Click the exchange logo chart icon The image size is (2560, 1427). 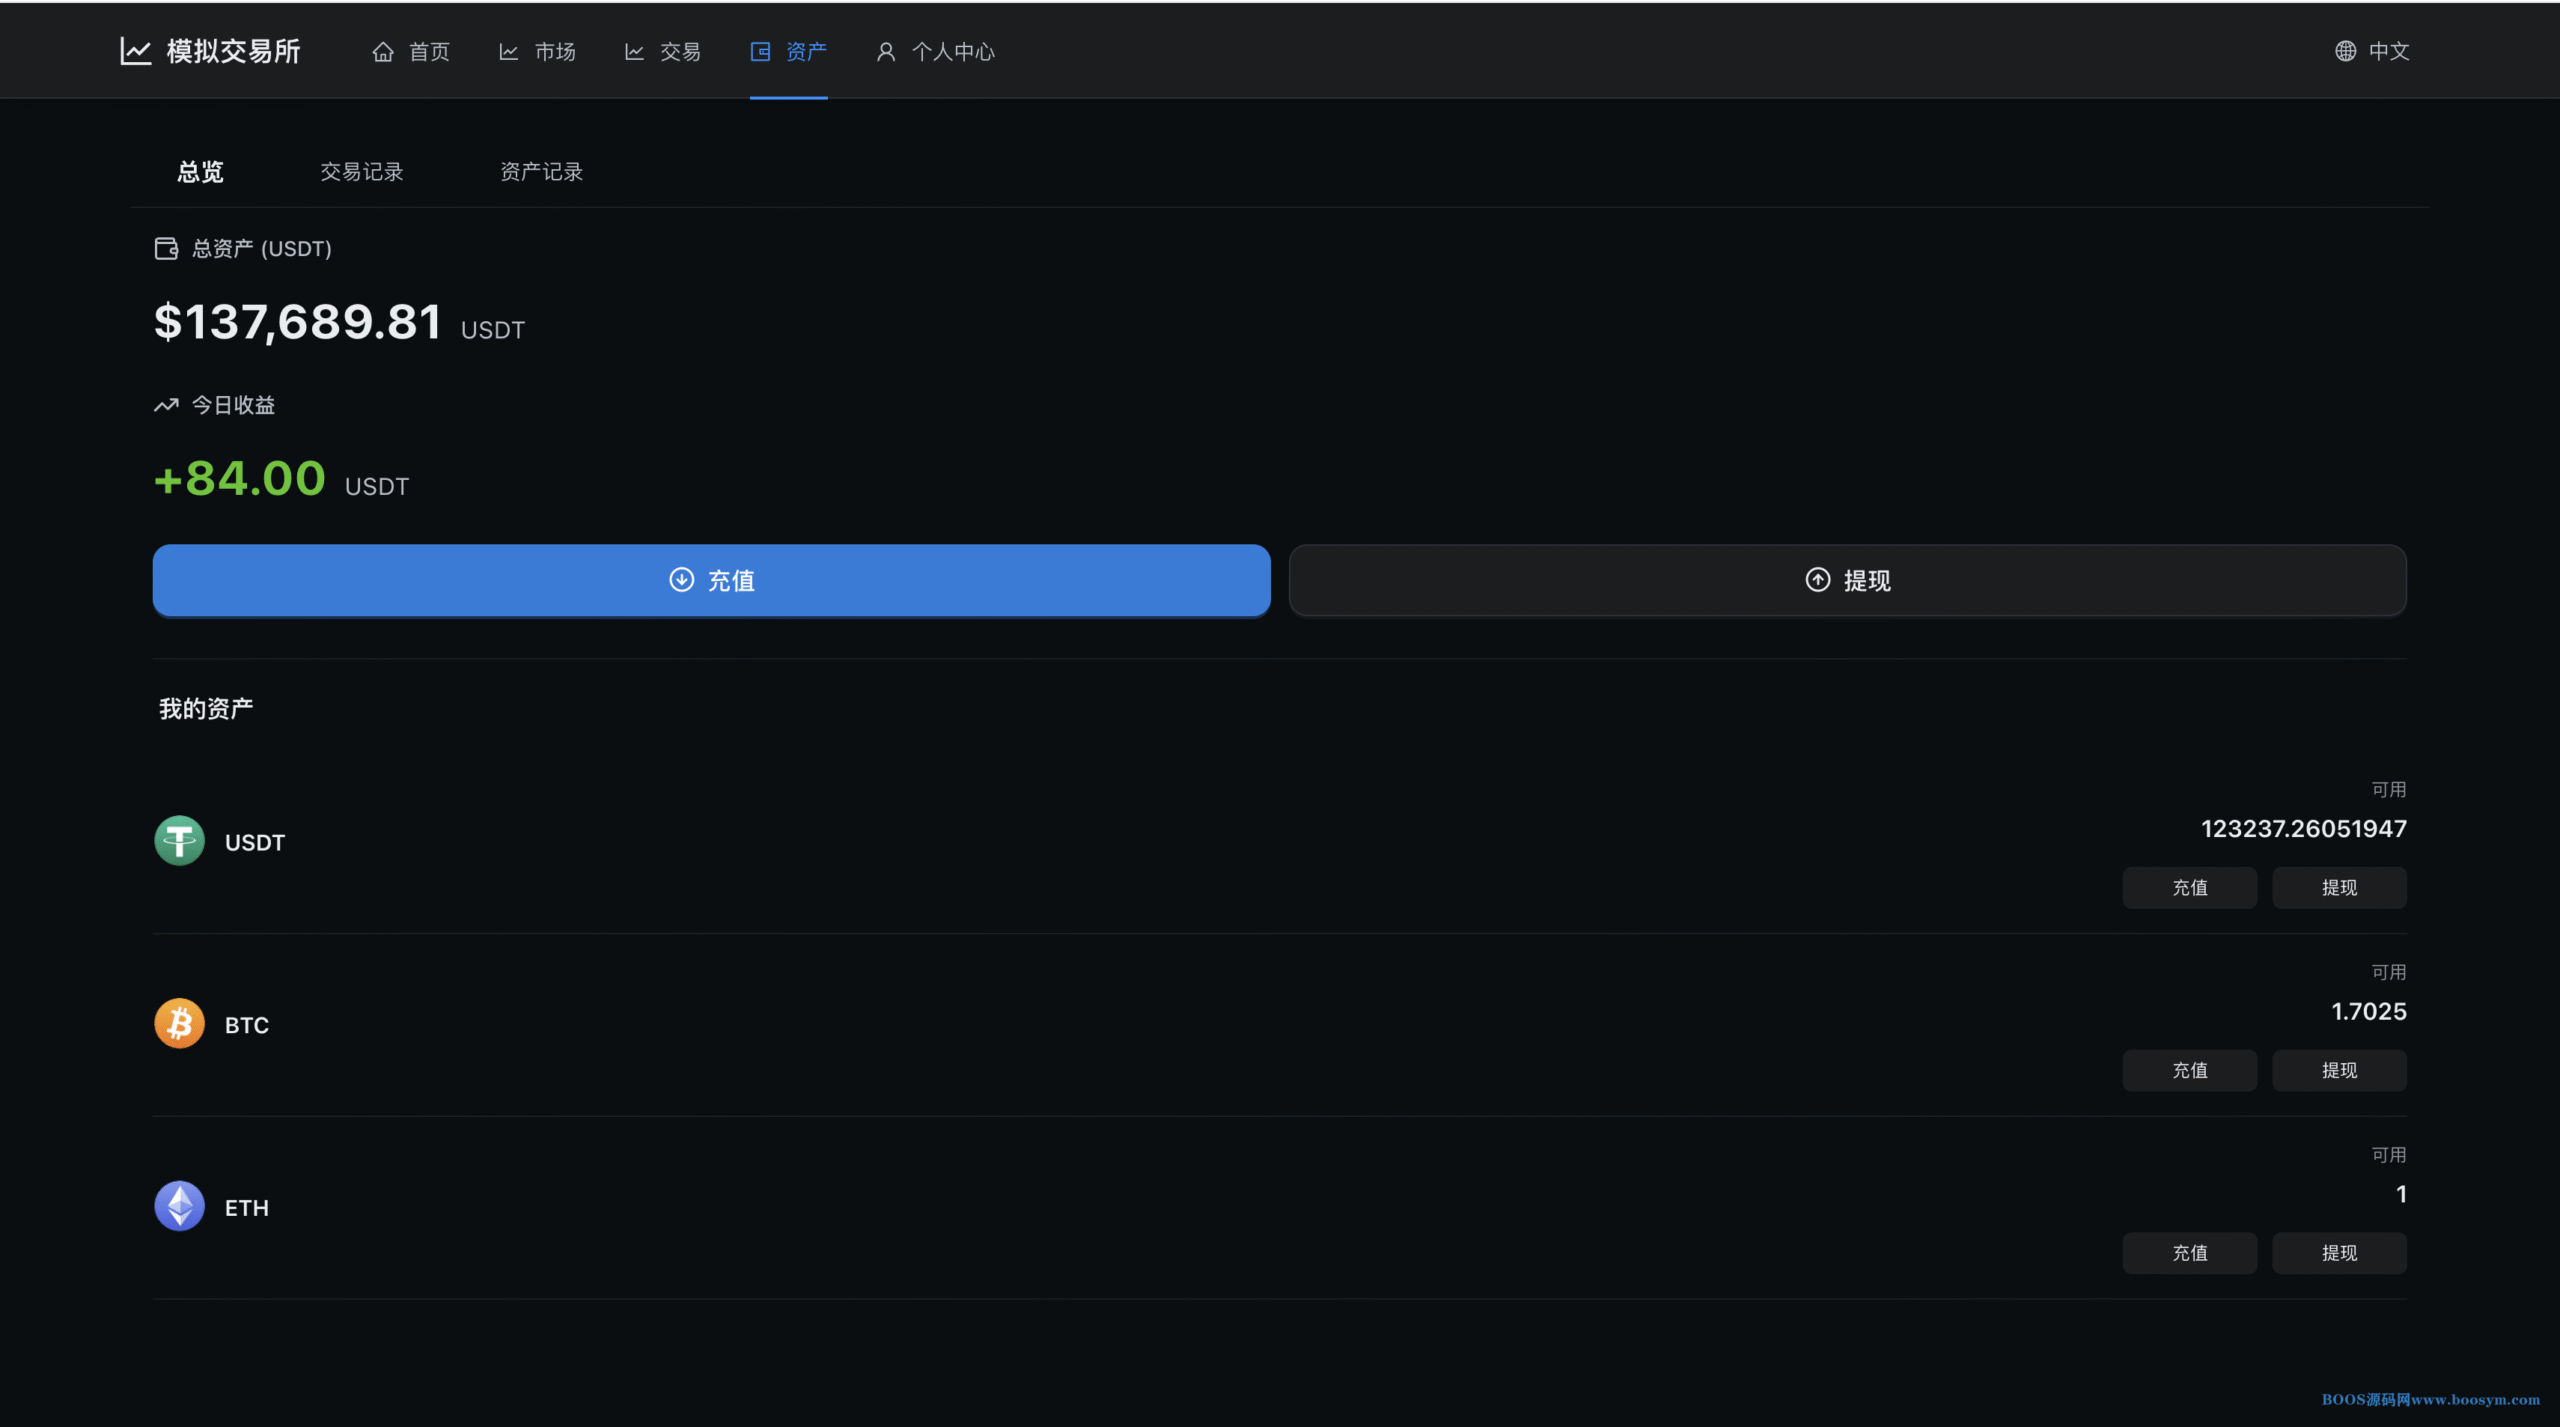pyautogui.click(x=135, y=51)
